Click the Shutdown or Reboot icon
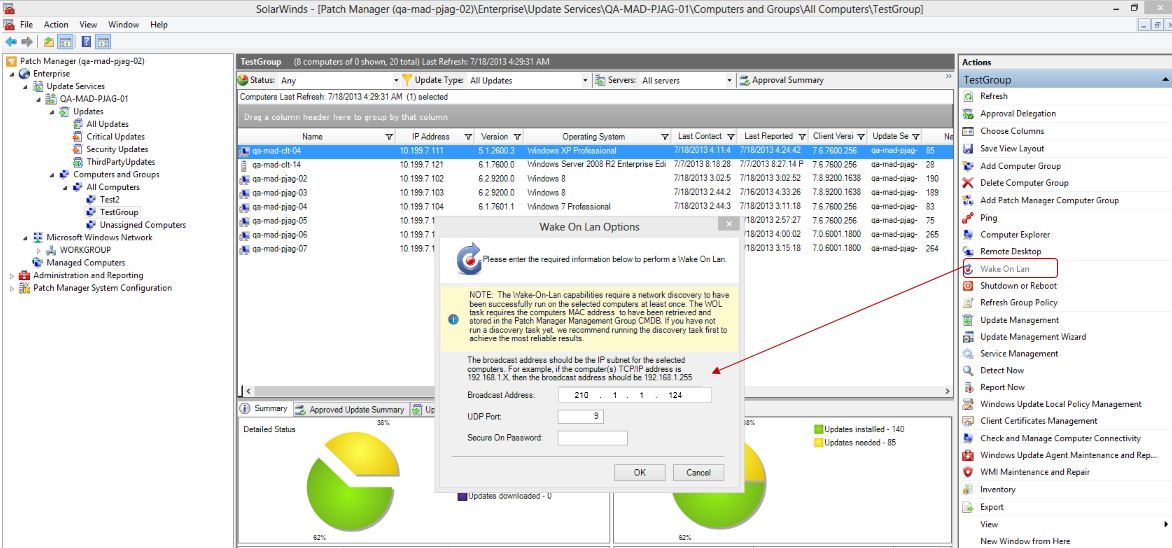The height and width of the screenshot is (548, 1172). [968, 286]
